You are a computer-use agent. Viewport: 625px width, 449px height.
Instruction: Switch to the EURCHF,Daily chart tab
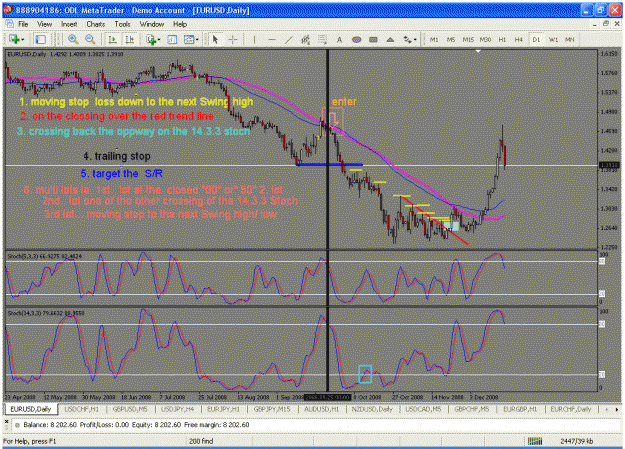point(570,409)
